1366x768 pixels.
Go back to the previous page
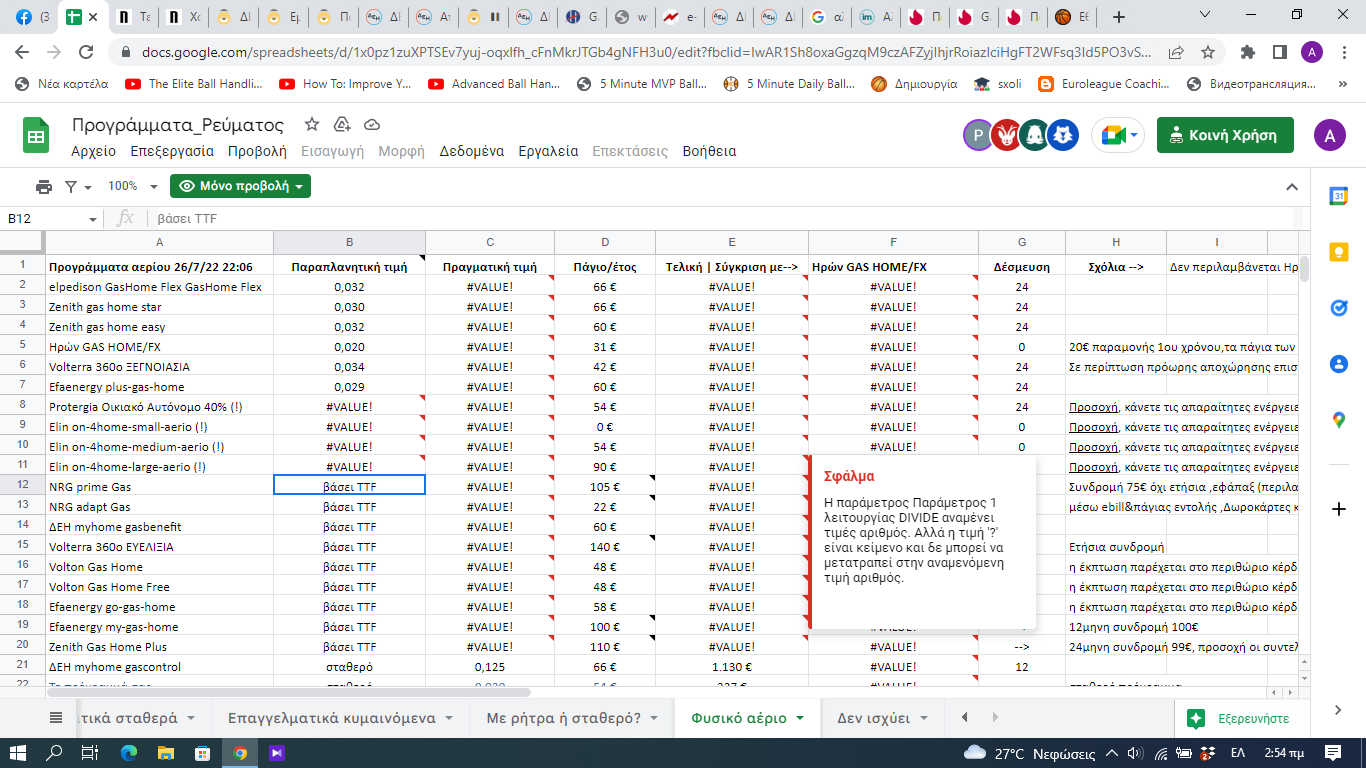(23, 52)
